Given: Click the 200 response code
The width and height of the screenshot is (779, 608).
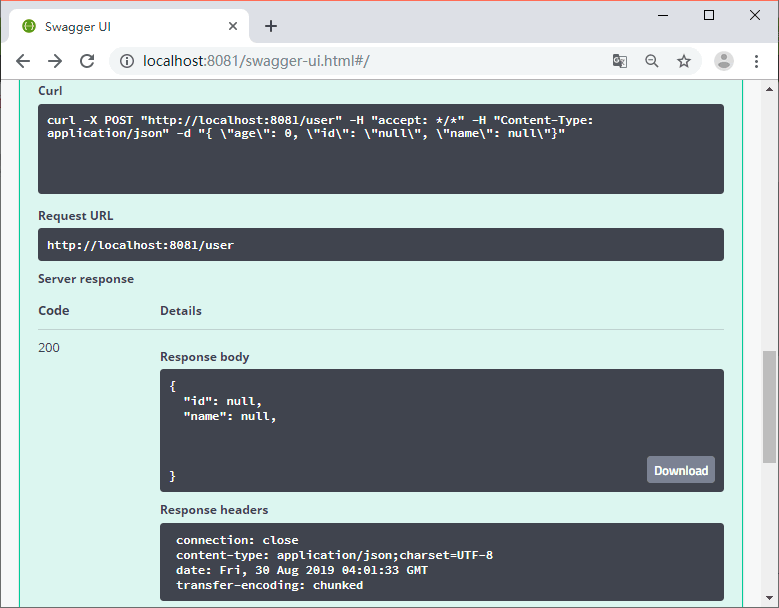Looking at the screenshot, I should coord(49,348).
